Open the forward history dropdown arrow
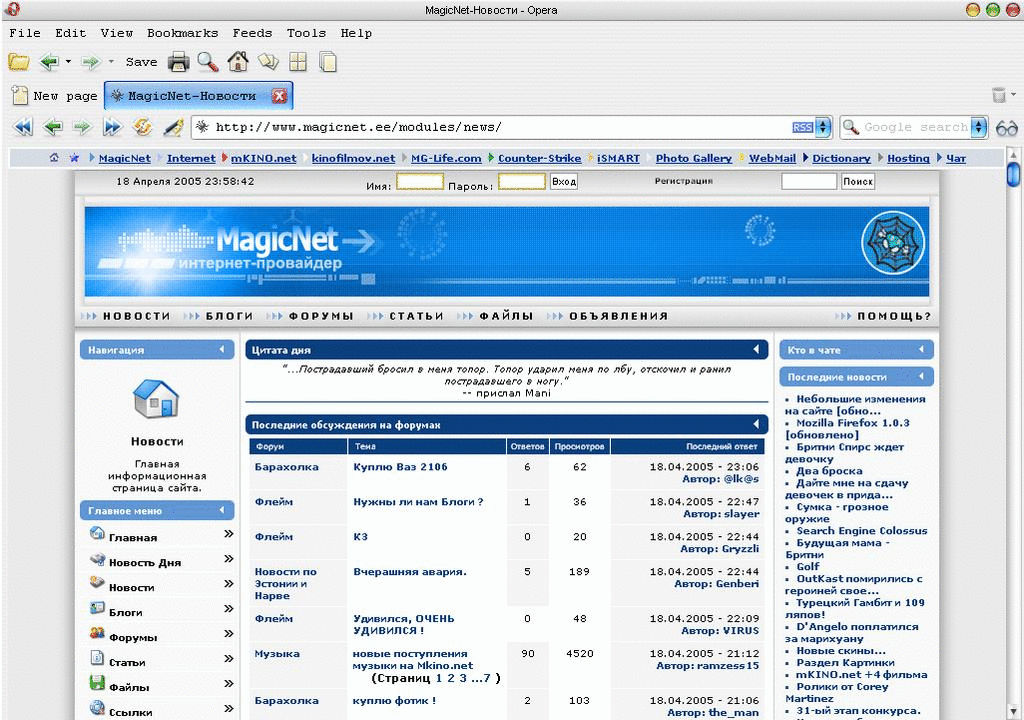1024x720 pixels. (111, 62)
